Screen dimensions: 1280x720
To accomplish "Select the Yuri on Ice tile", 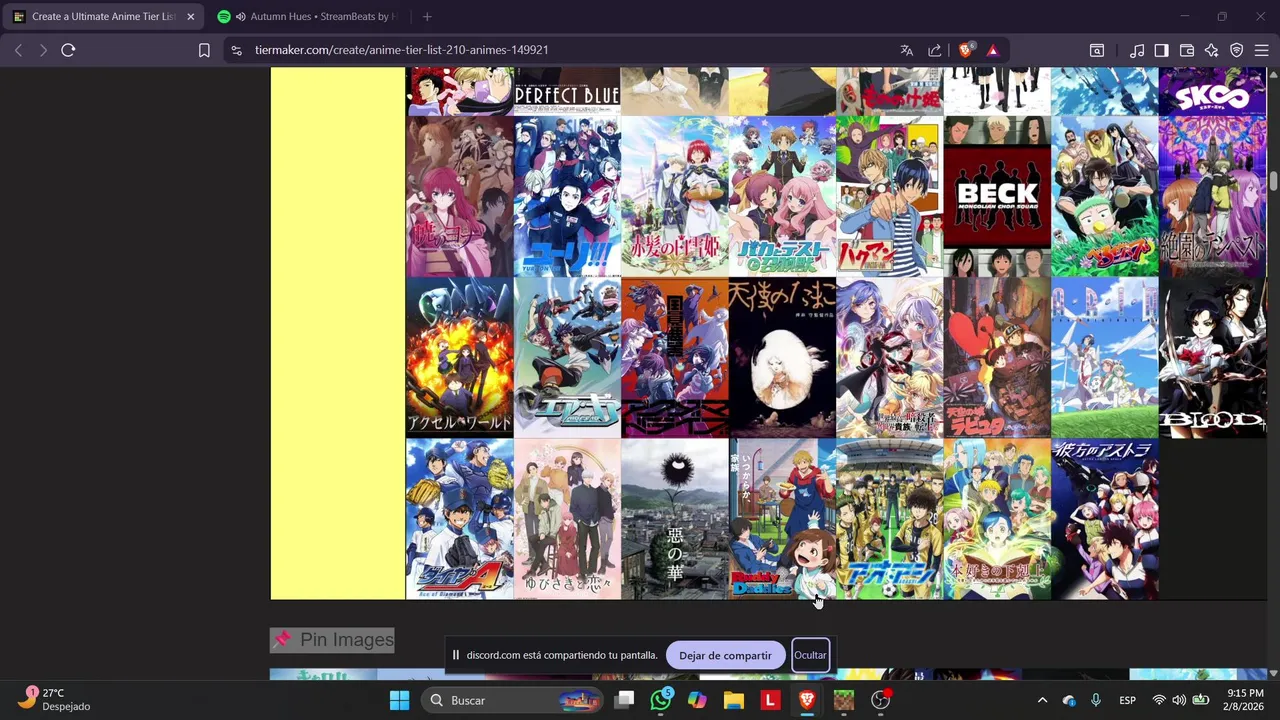I will [567, 197].
